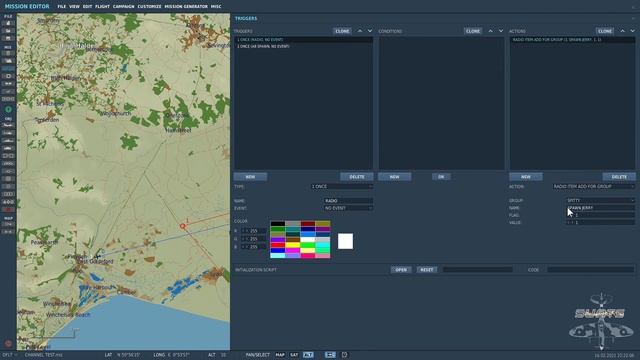Click the New mission icon under FILE
The image size is (640, 360).
(x=8, y=23)
